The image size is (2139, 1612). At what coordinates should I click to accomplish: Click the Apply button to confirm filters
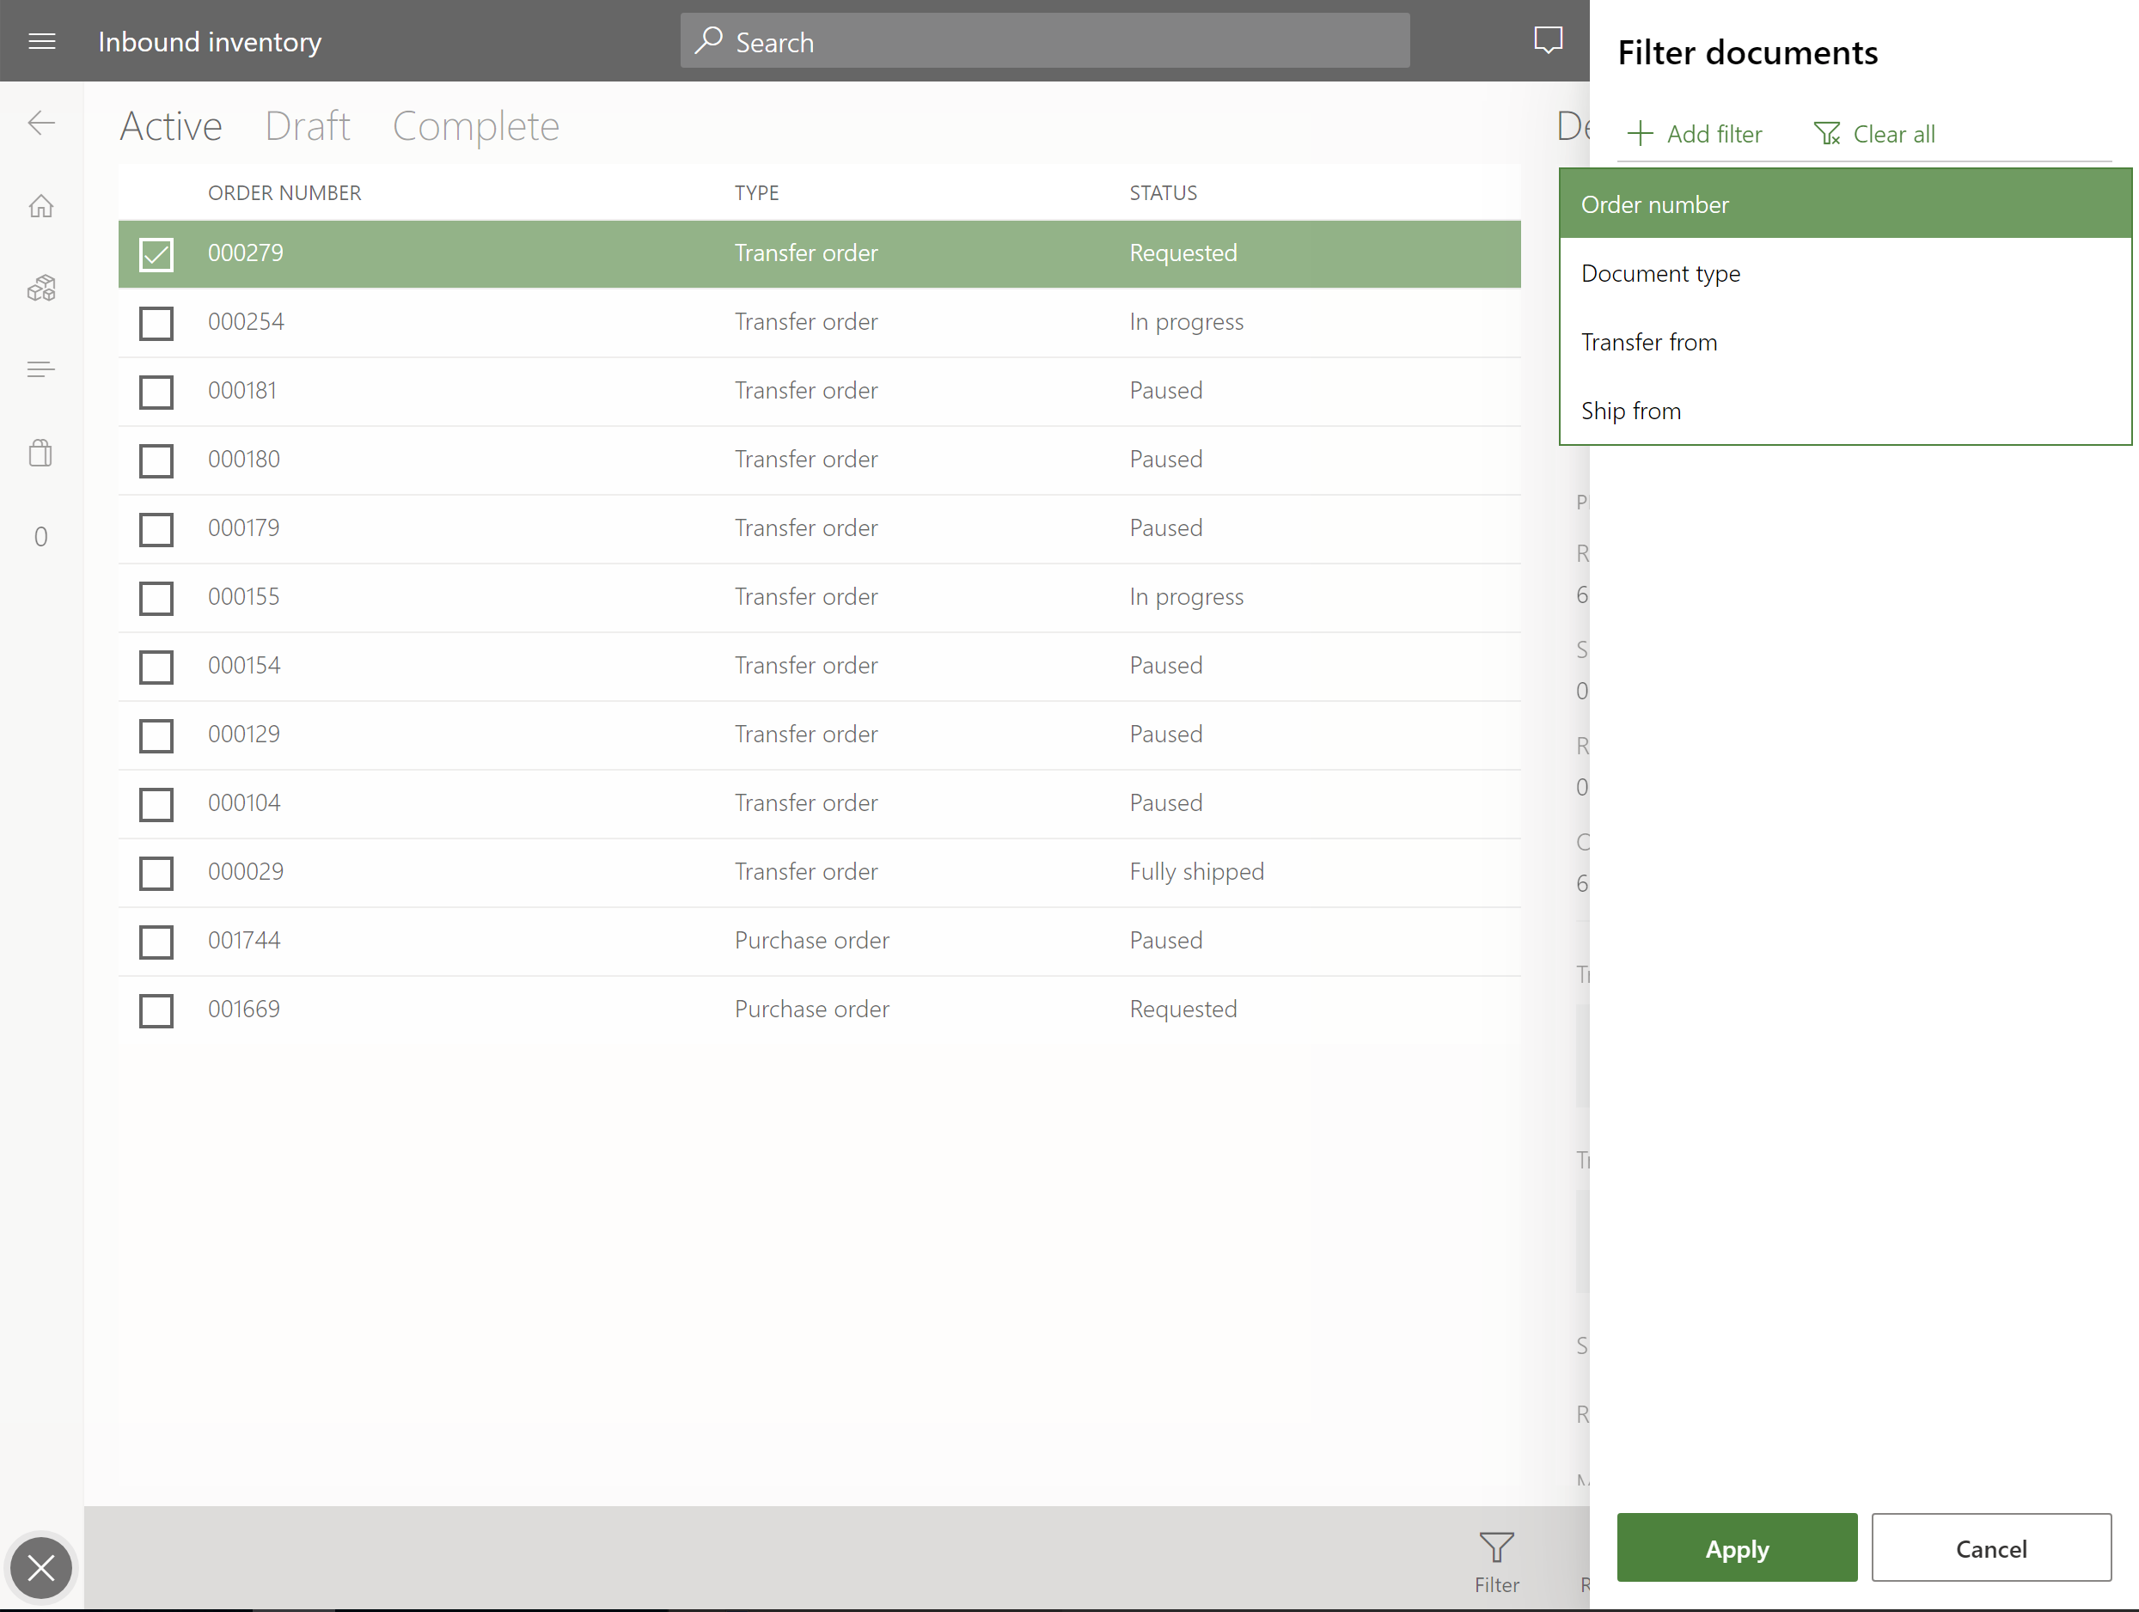tap(1736, 1548)
